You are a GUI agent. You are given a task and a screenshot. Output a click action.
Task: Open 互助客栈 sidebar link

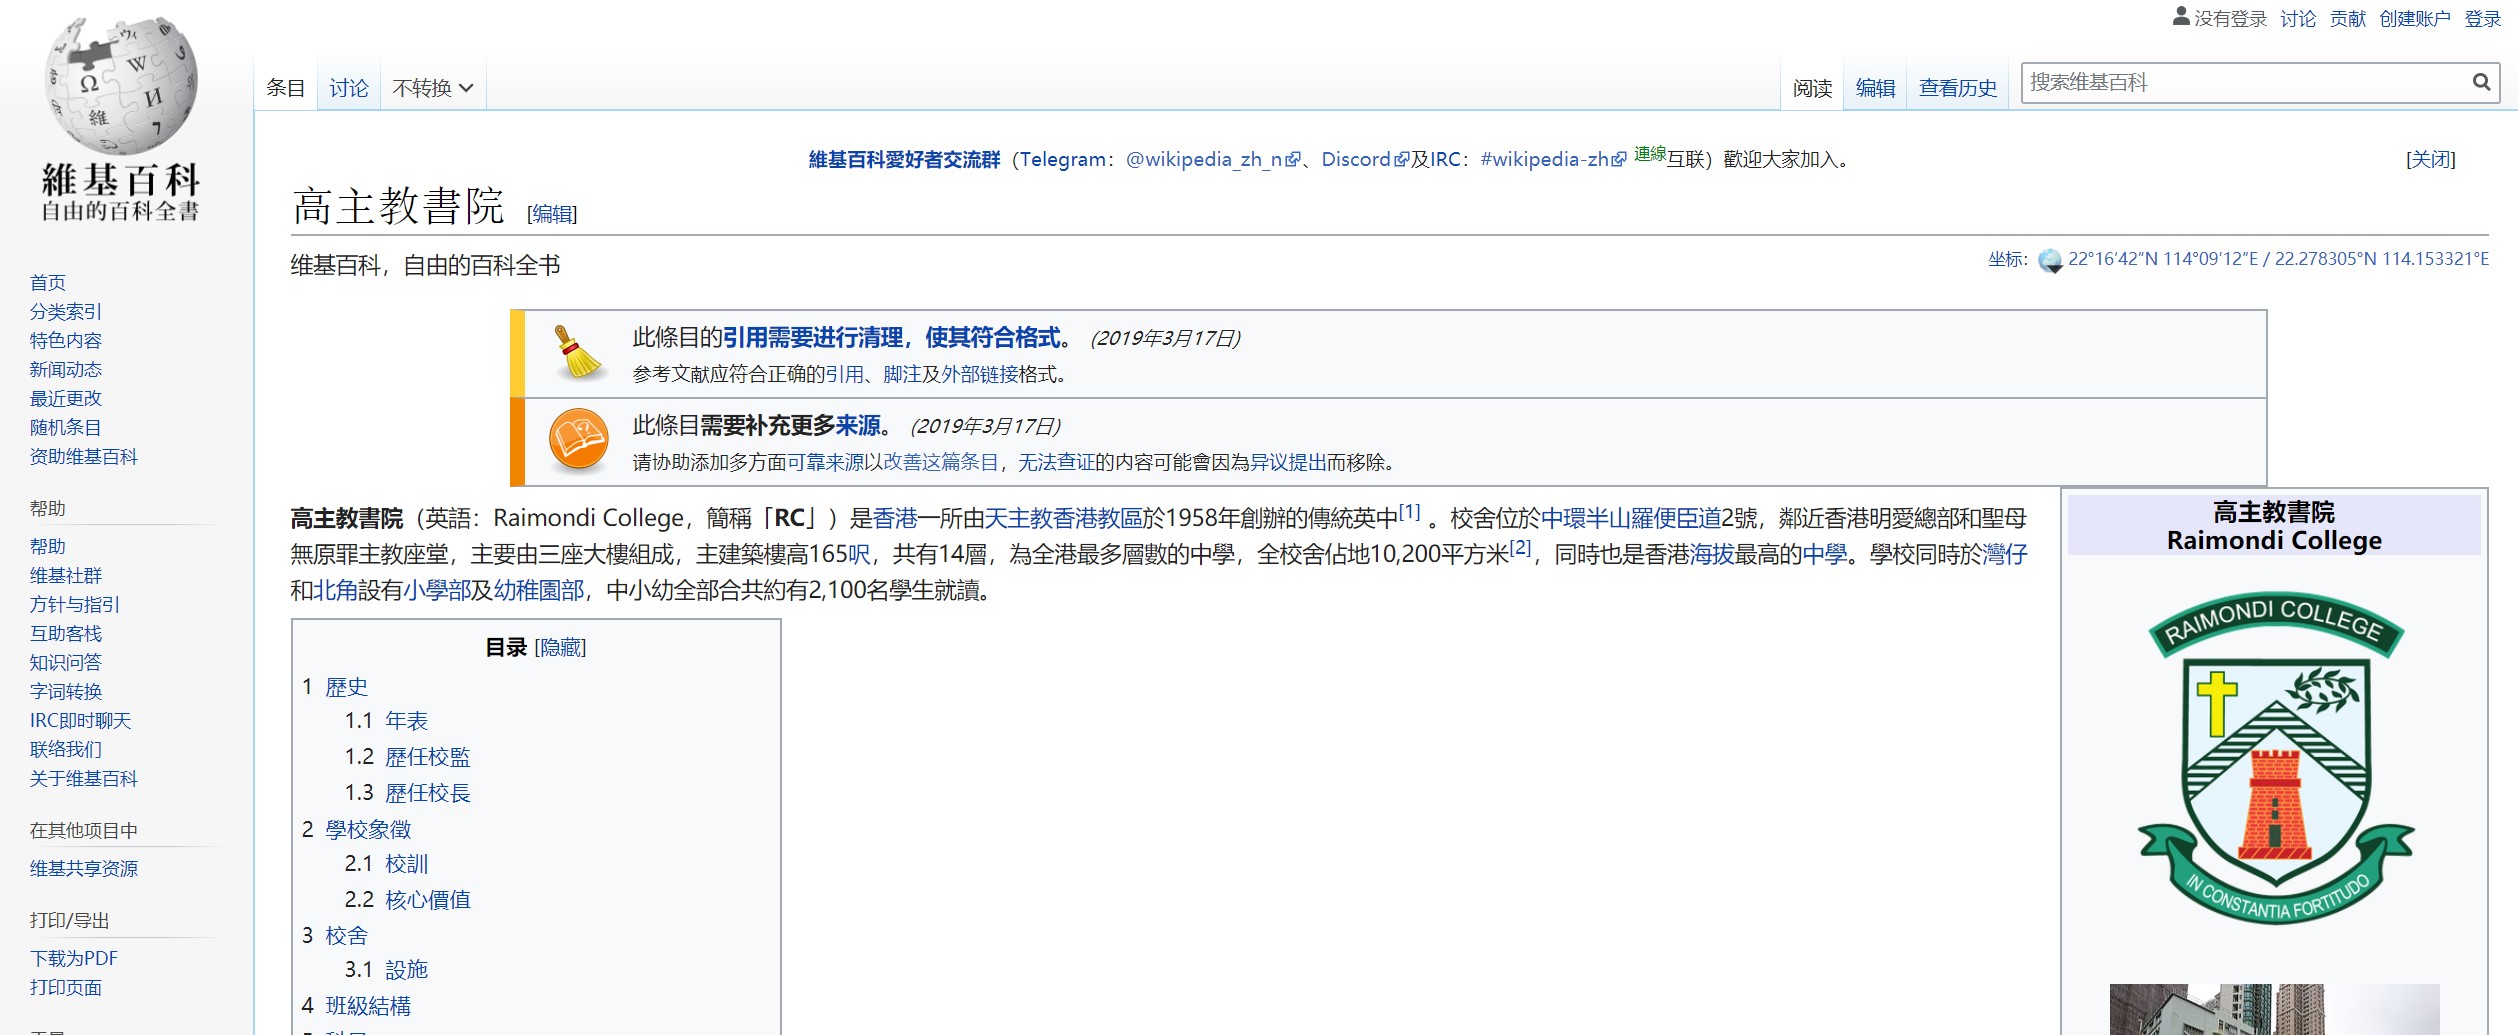[66, 634]
